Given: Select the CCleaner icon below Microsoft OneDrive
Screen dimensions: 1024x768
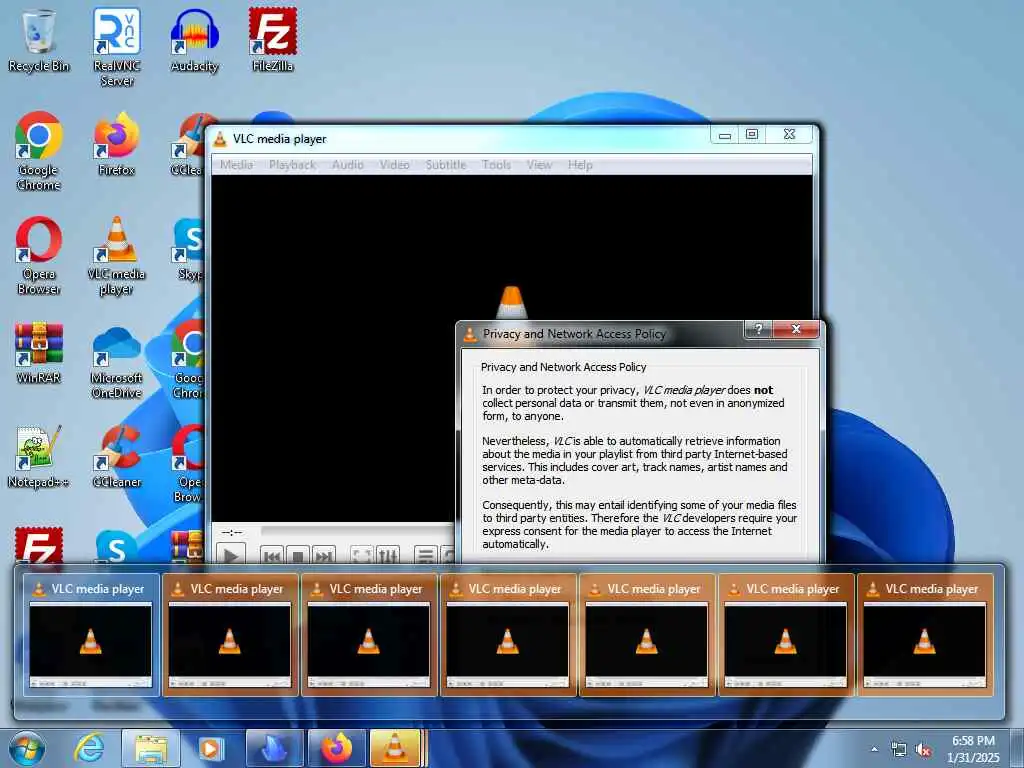Looking at the screenshot, I should point(117,456).
